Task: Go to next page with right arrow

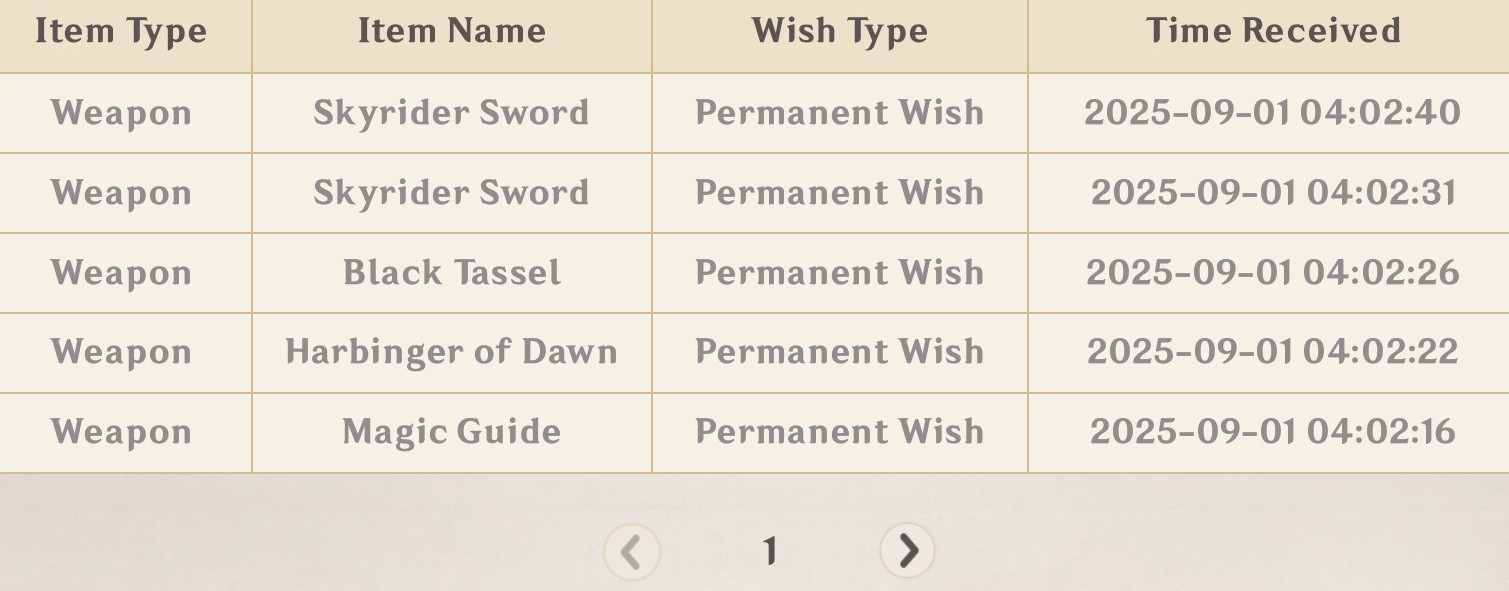Action: (907, 550)
